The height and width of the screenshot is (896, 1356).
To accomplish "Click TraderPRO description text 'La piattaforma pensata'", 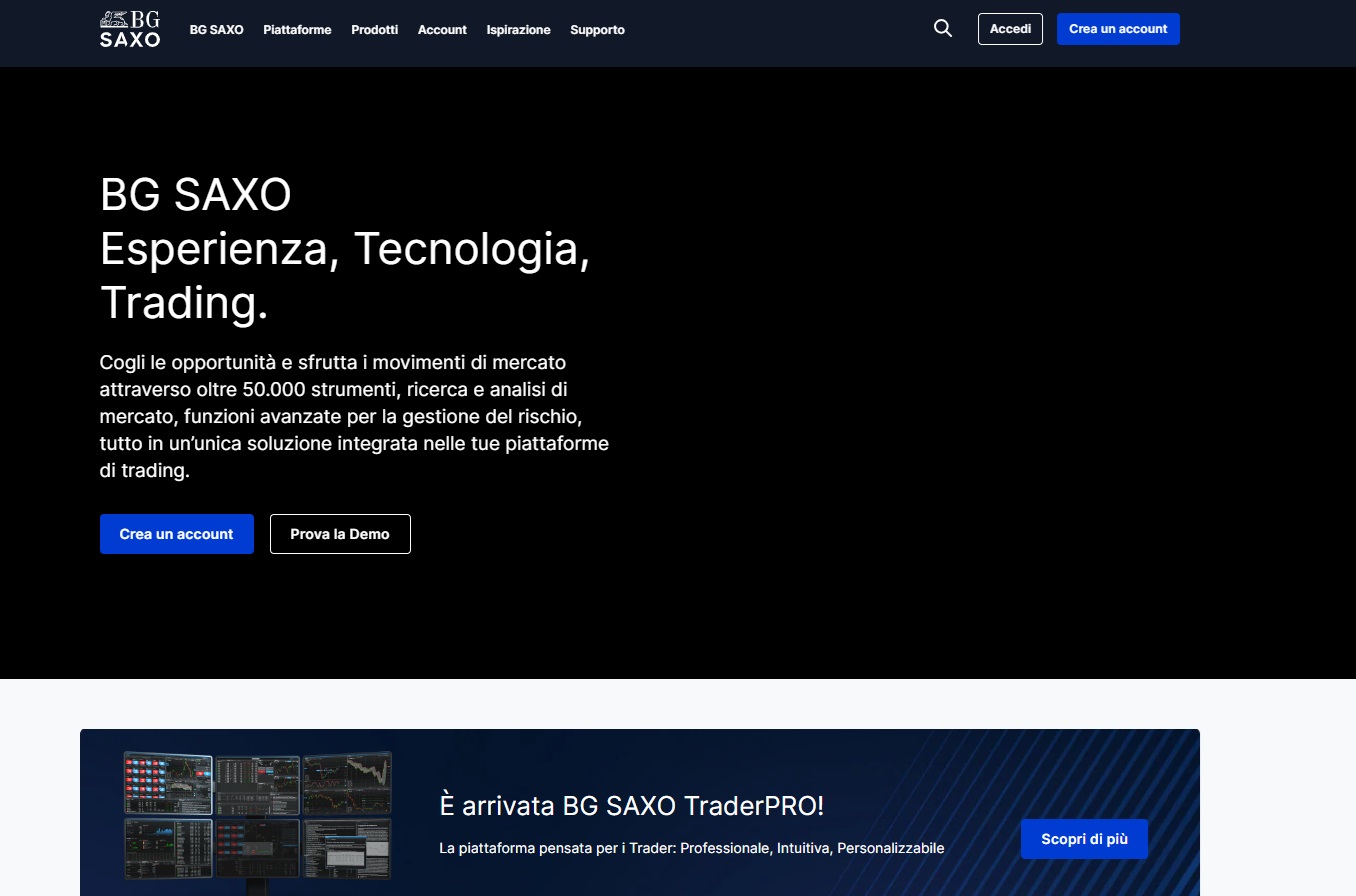I will (692, 848).
